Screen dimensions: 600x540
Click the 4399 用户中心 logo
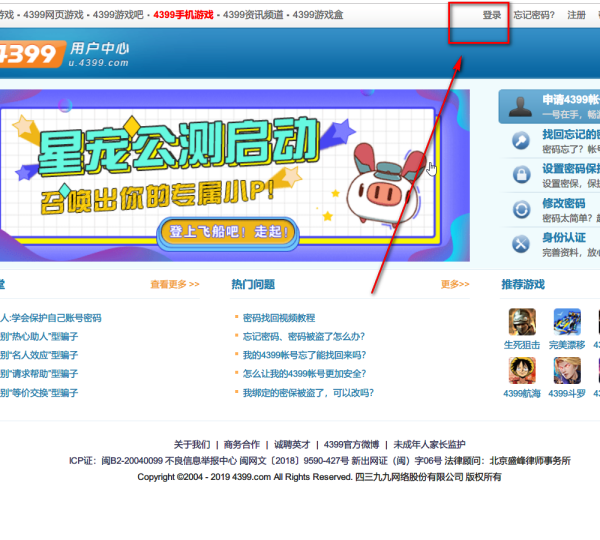[x=63, y=54]
